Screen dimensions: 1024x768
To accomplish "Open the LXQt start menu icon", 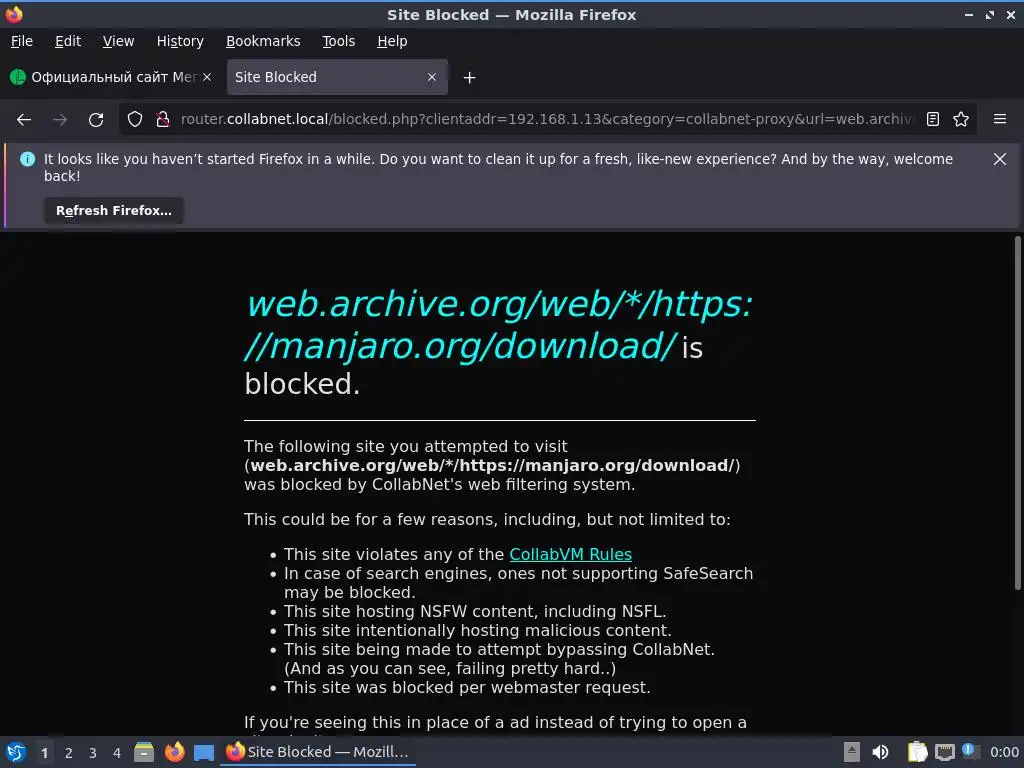I will pos(16,752).
